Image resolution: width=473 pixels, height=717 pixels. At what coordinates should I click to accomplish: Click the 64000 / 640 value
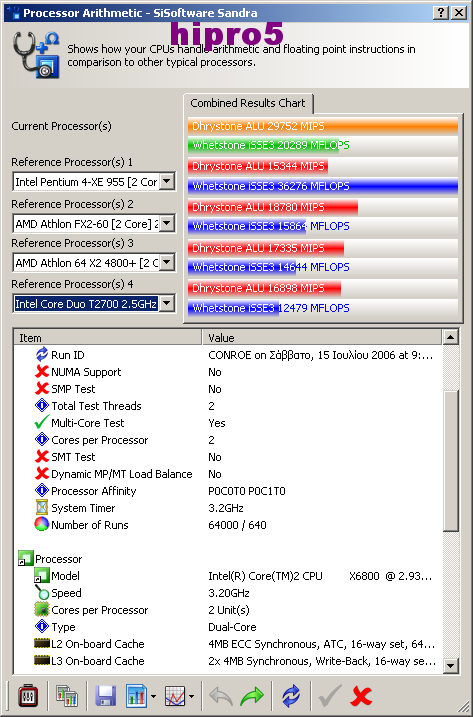pos(237,524)
